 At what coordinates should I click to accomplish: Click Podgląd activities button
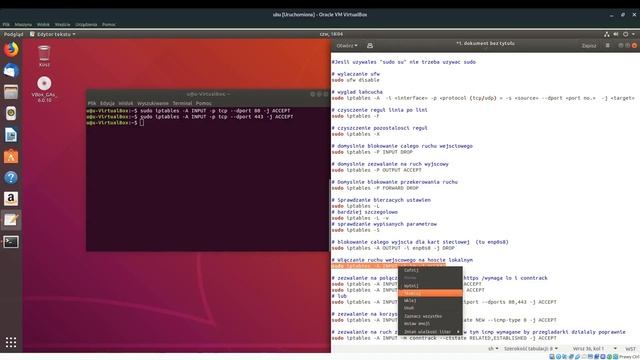click(13, 34)
